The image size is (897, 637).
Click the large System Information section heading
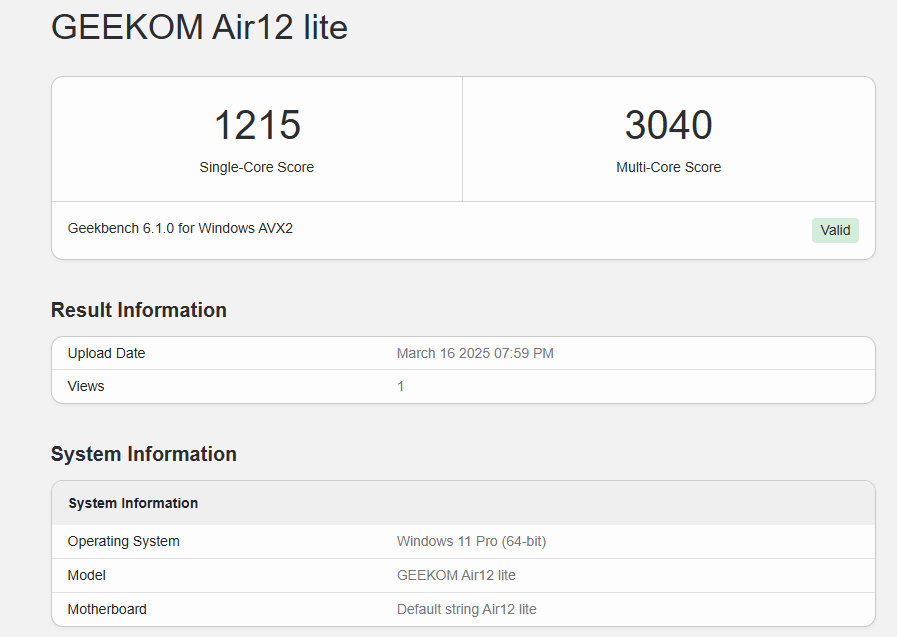click(144, 454)
